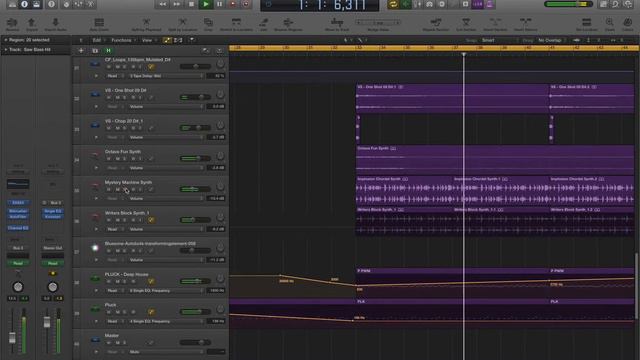
Task: Expand the Track Saw Bass Hit disclosure triangle
Action: coord(6,49)
